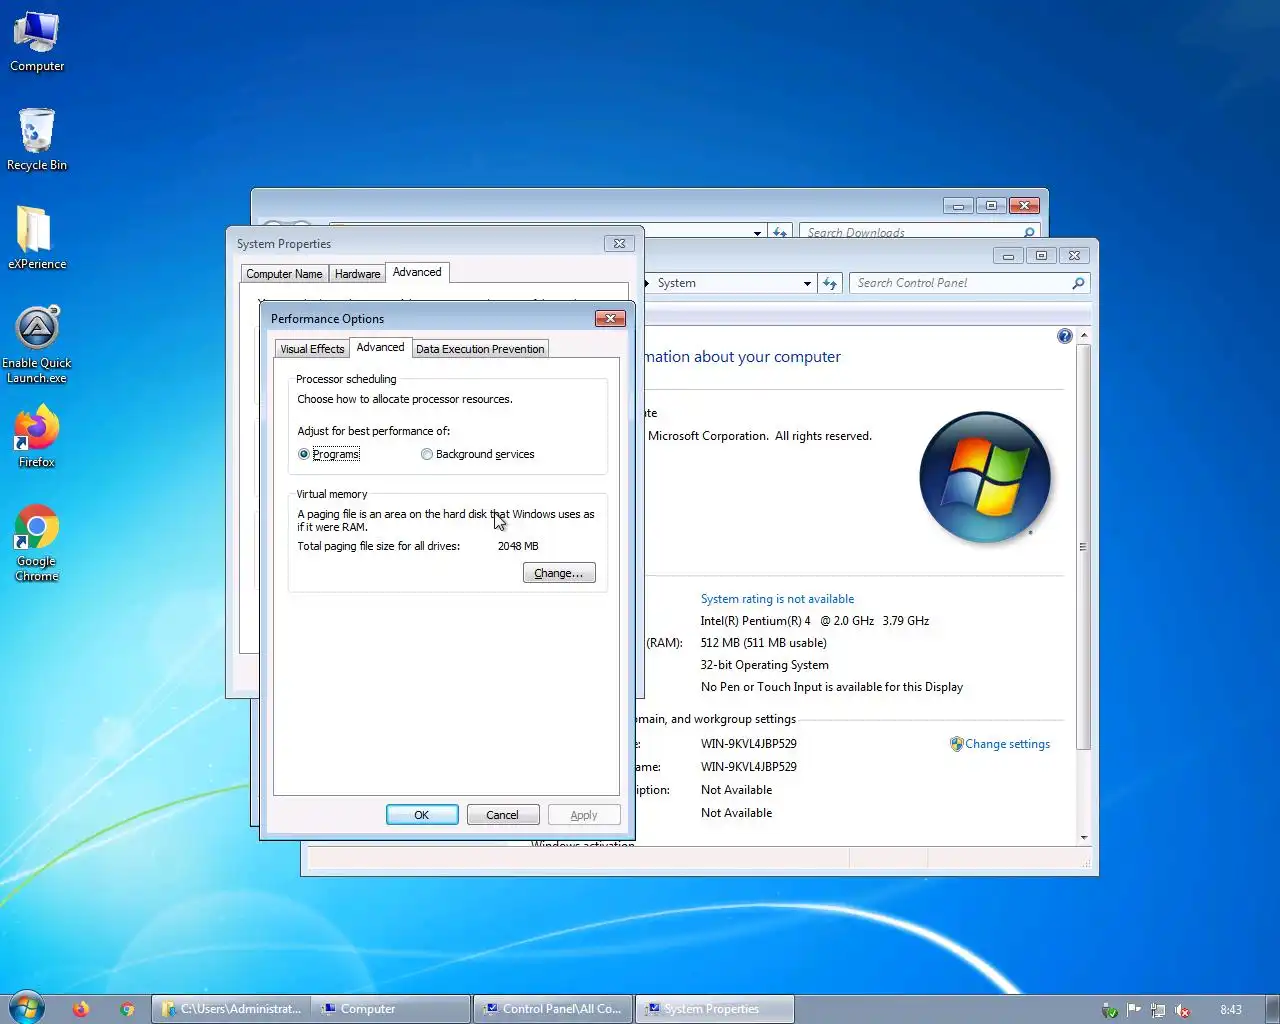Open System rating is not available link

pos(777,599)
